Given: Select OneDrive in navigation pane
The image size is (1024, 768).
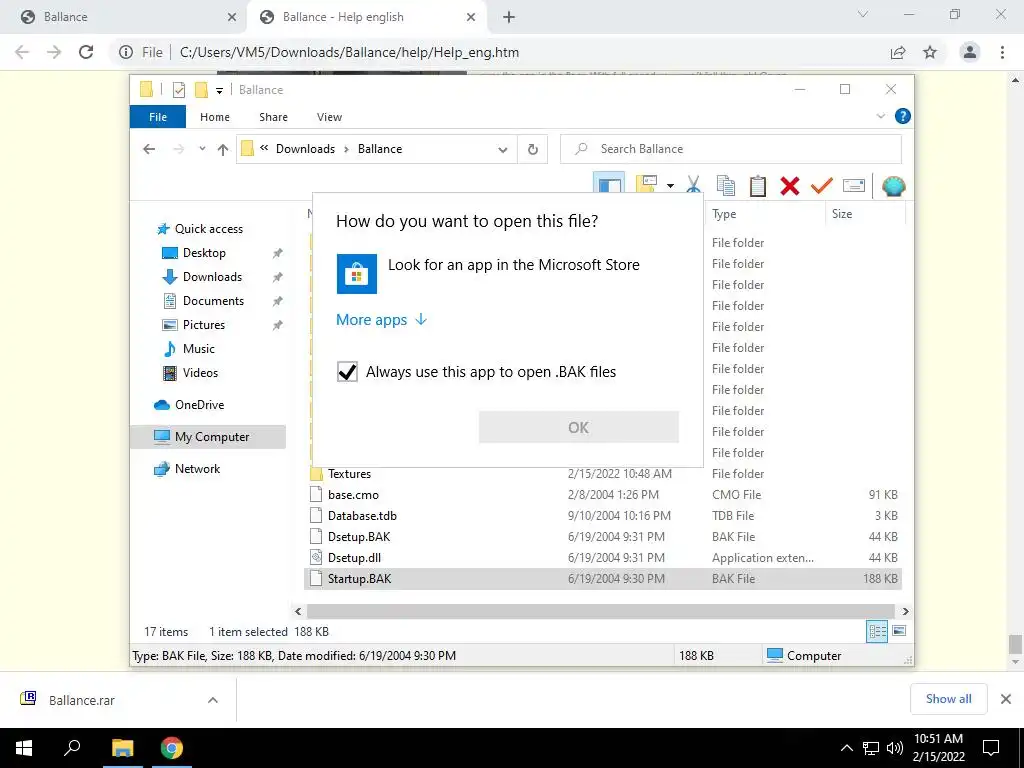Looking at the screenshot, I should pos(199,405).
